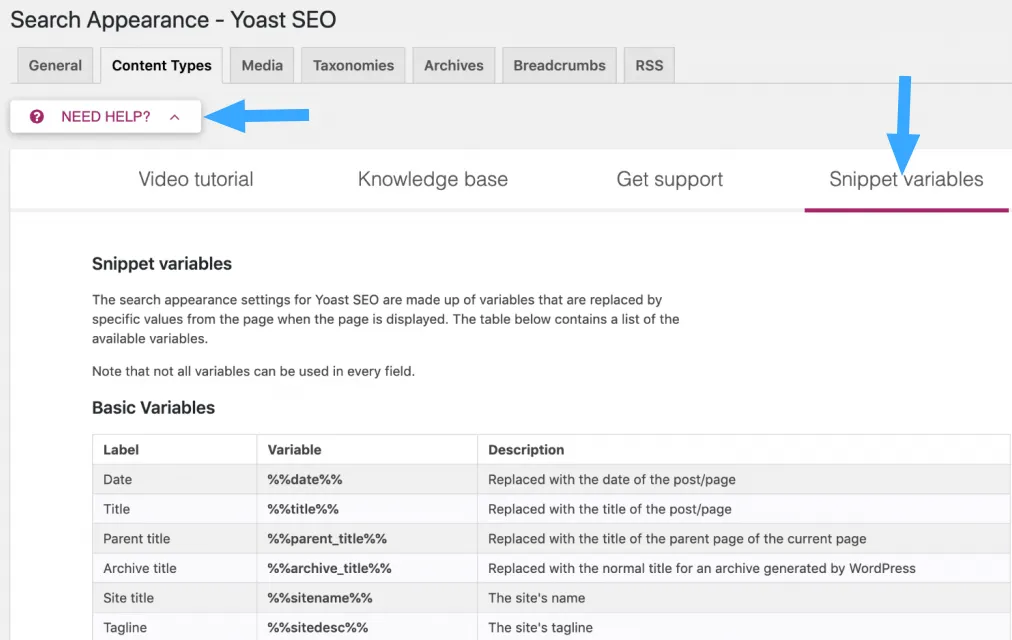1012x640 pixels.
Task: Select the Snippet variables tab
Action: point(906,179)
